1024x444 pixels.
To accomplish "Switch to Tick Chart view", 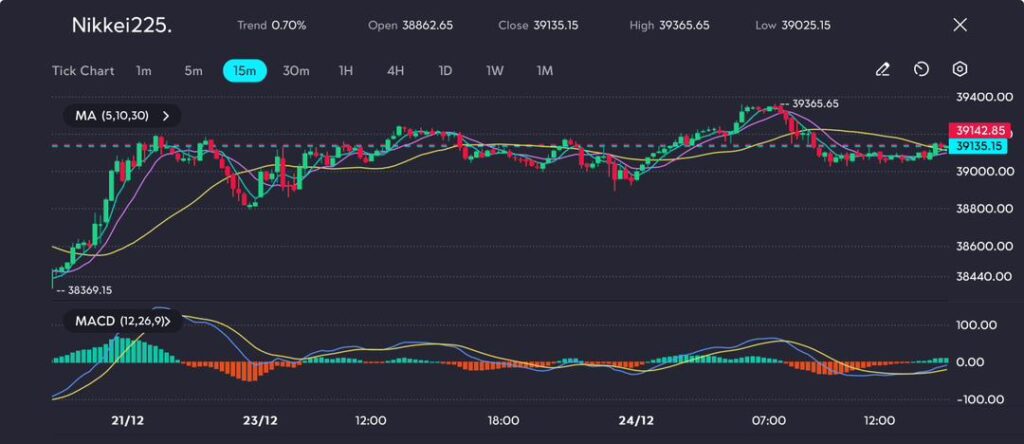I will pos(83,71).
